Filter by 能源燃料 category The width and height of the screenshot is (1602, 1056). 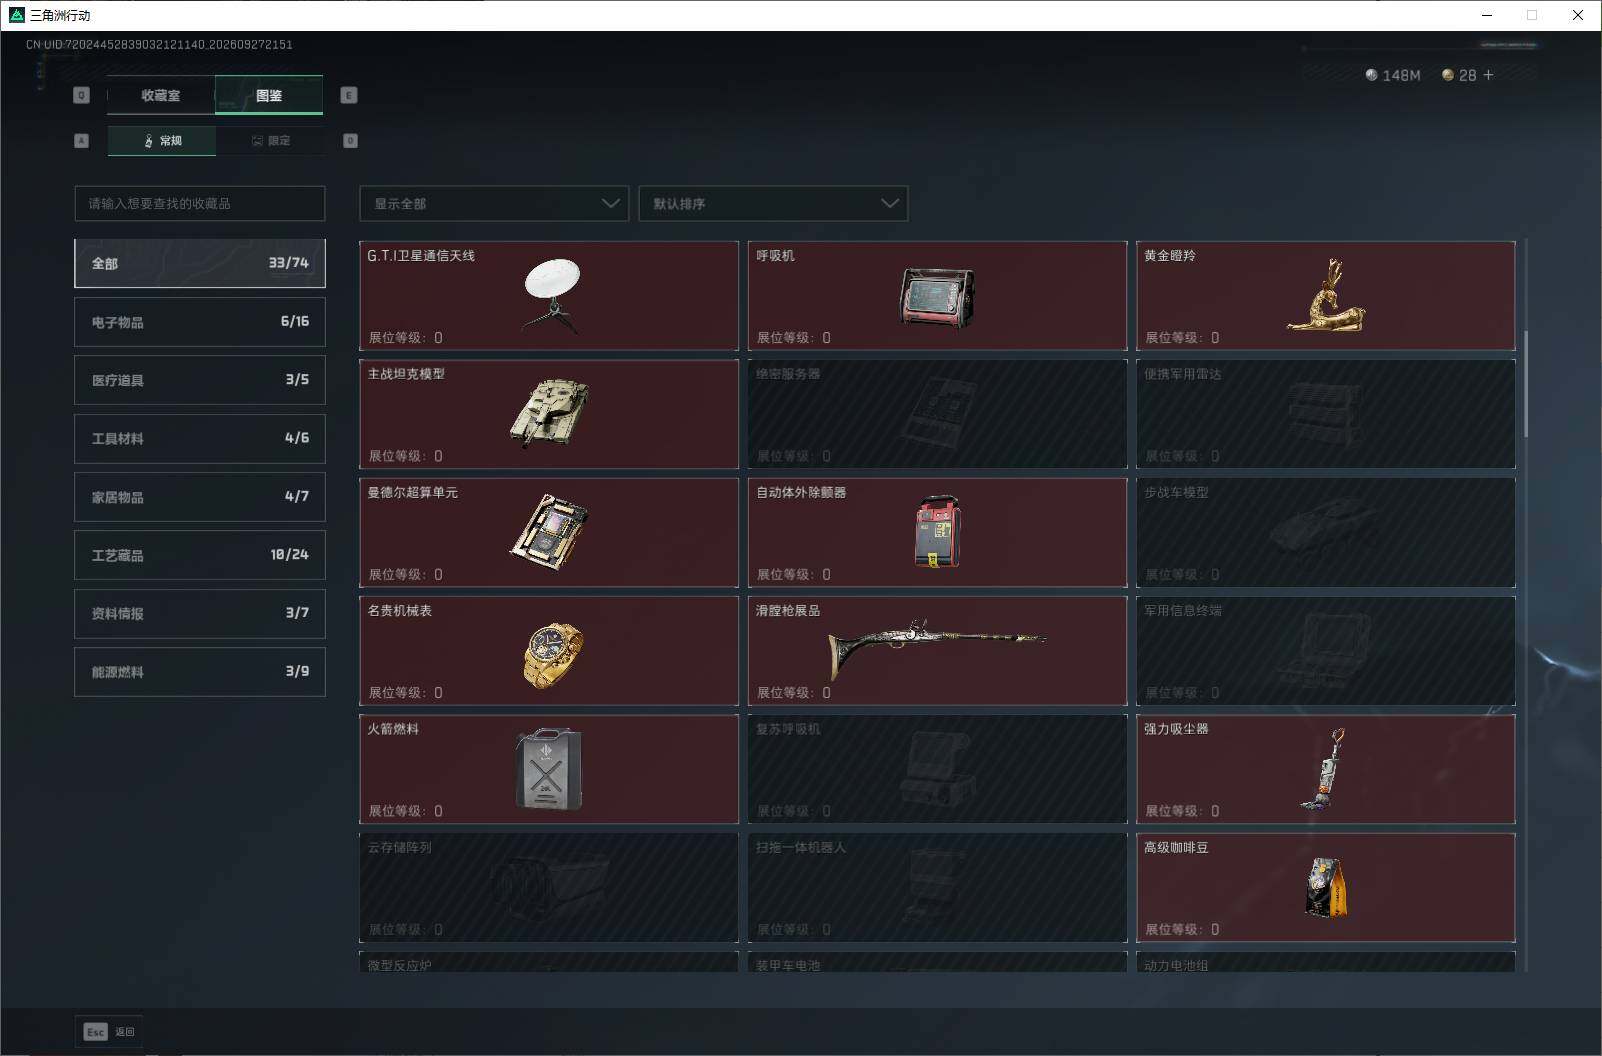[200, 672]
